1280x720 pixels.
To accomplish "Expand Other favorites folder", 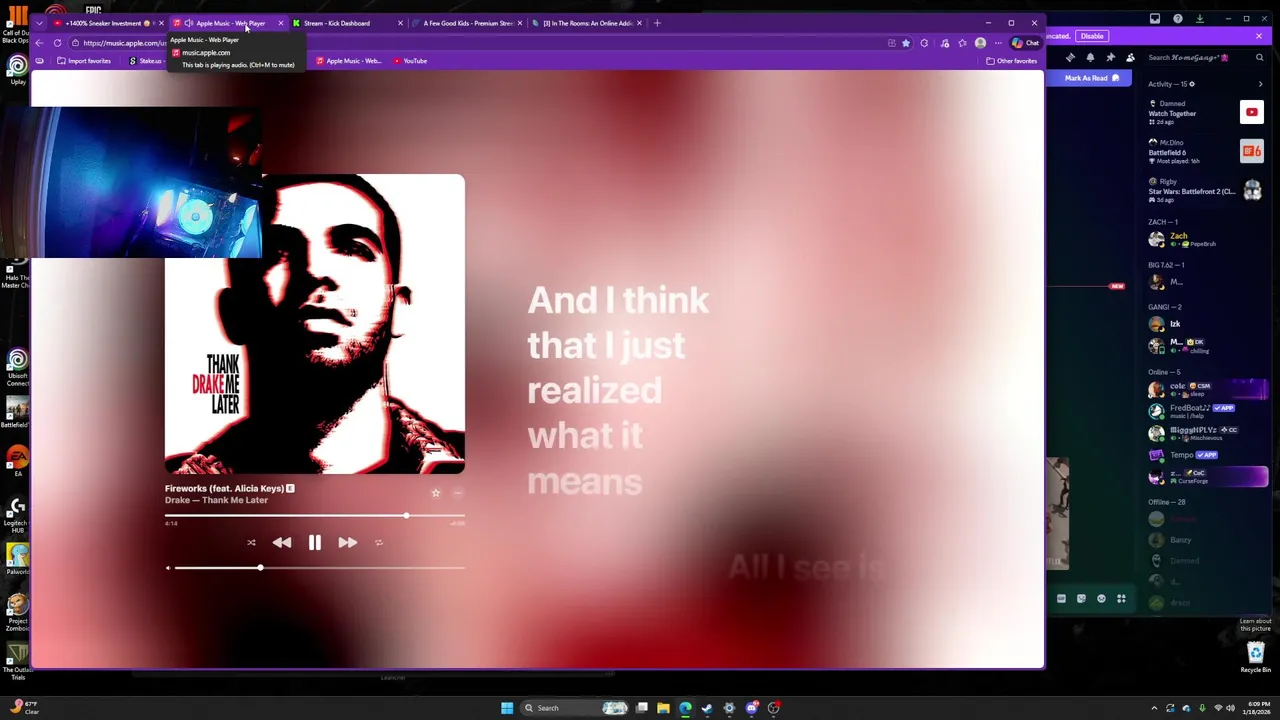I will [x=1011, y=61].
